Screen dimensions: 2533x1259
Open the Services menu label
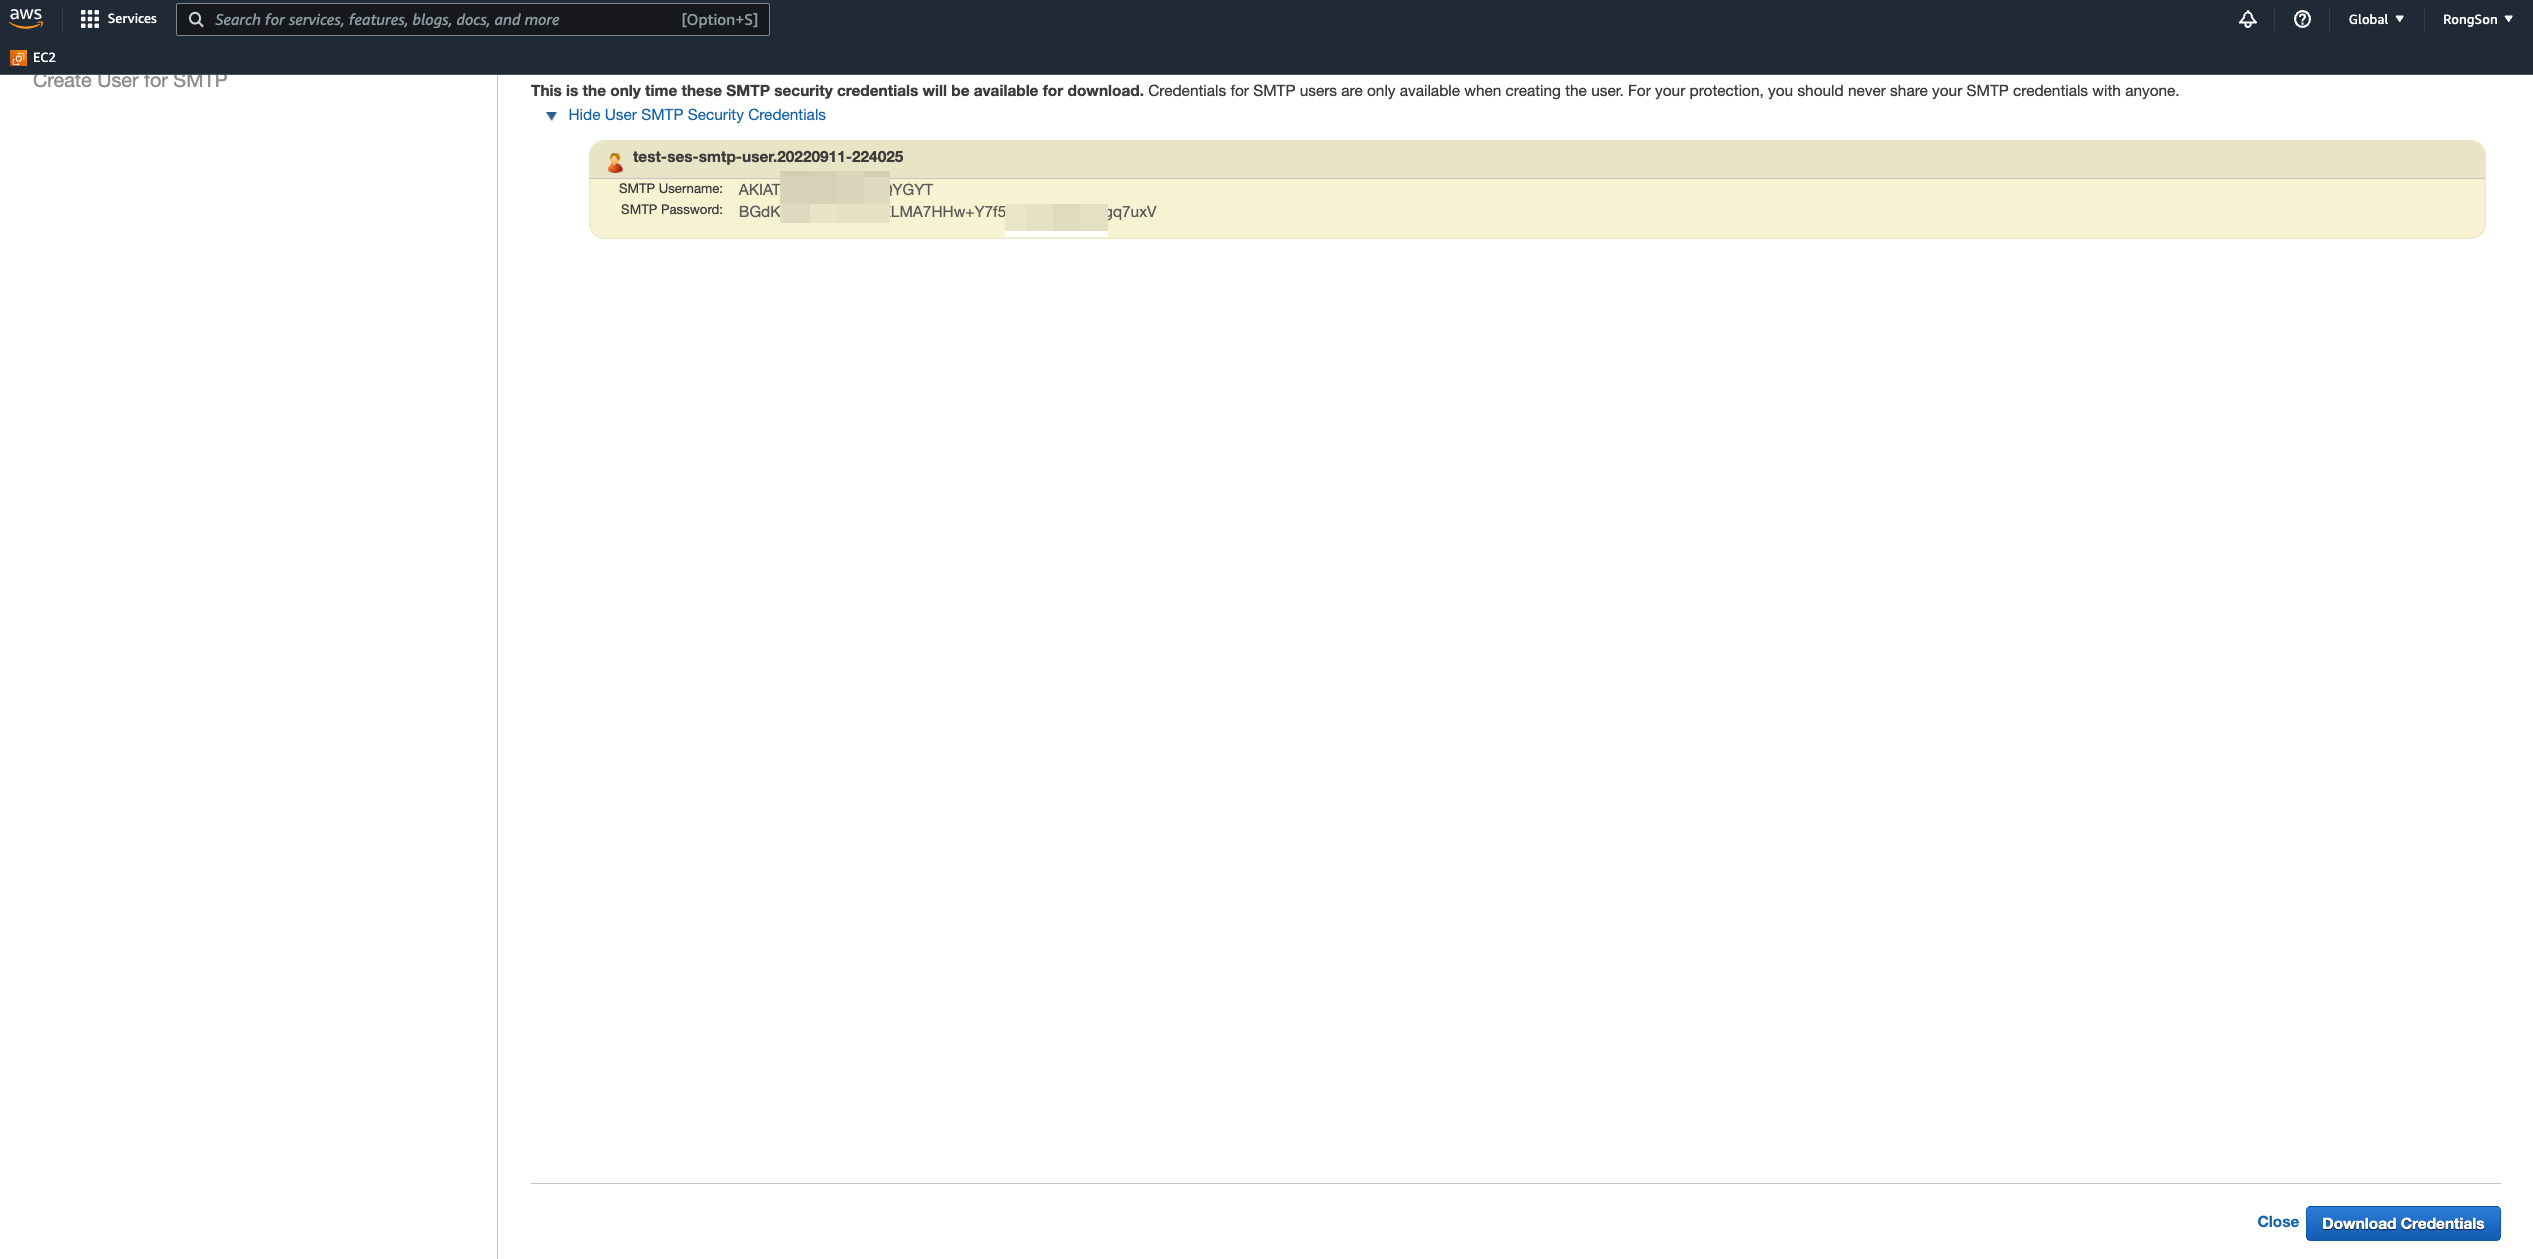point(132,19)
